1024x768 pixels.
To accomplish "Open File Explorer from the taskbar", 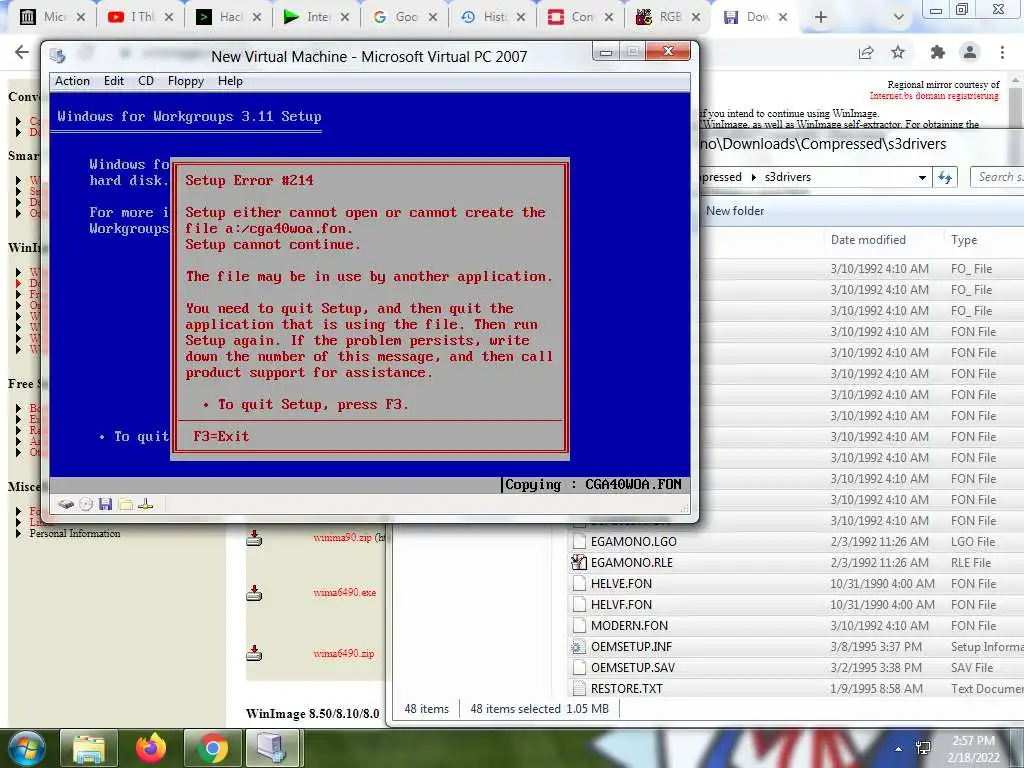I will 88,748.
